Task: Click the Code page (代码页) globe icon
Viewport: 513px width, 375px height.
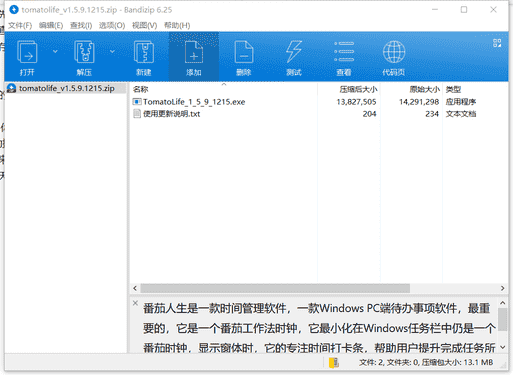Action: tap(394, 52)
